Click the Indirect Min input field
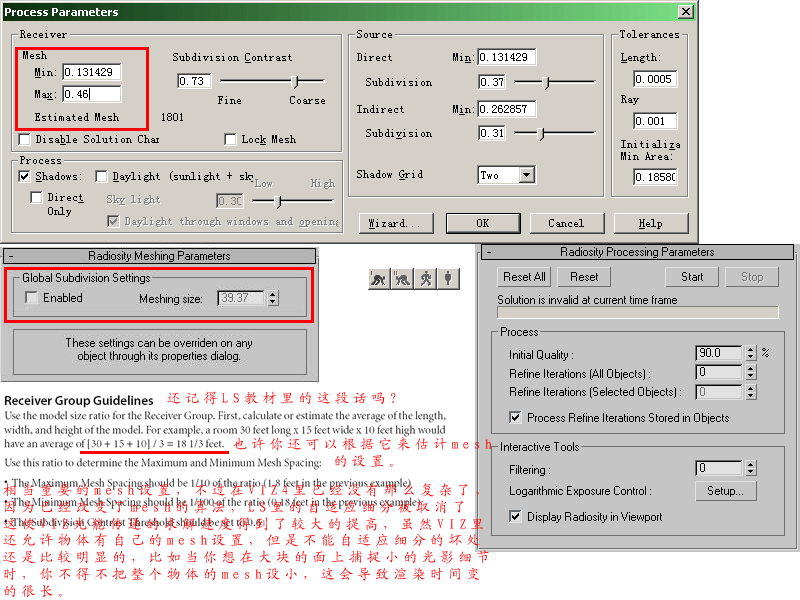Screen dimensions: 800x600 tap(507, 109)
